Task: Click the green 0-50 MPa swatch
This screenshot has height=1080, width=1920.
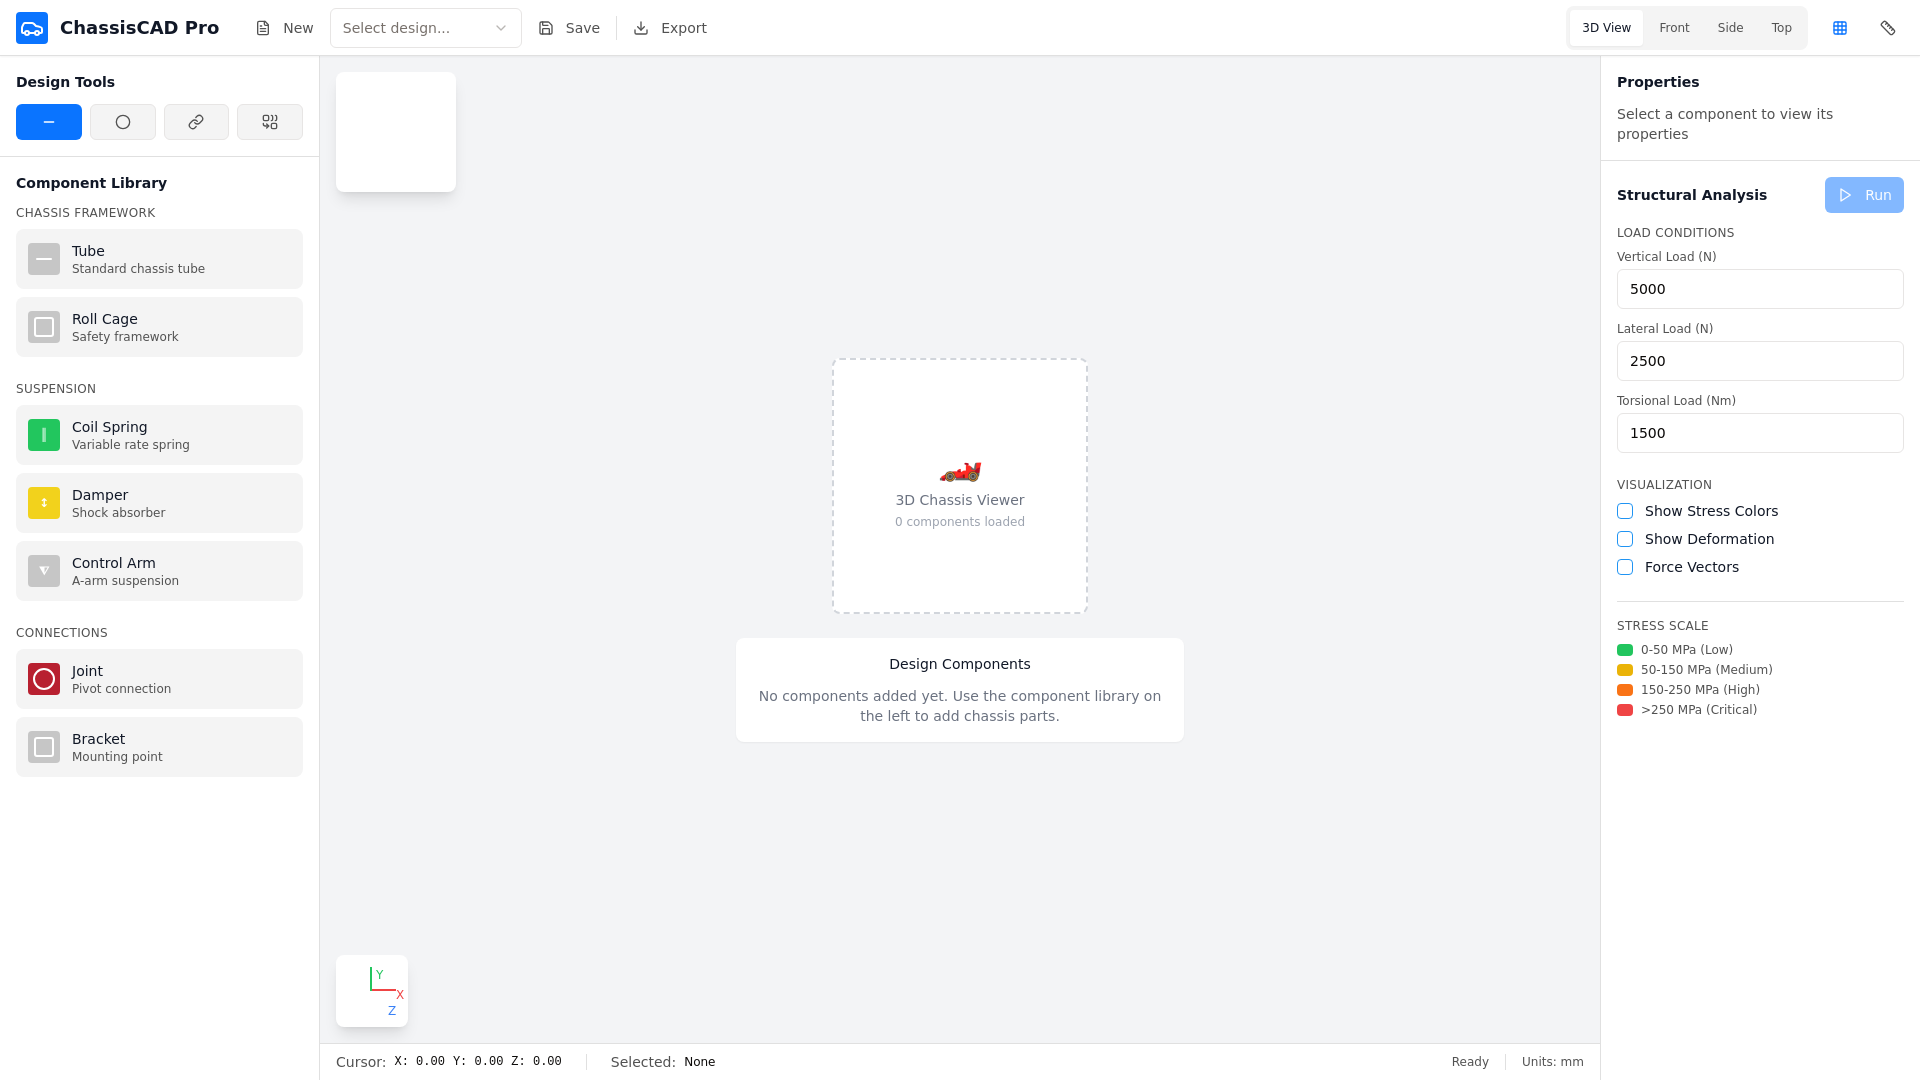Action: (x=1625, y=650)
